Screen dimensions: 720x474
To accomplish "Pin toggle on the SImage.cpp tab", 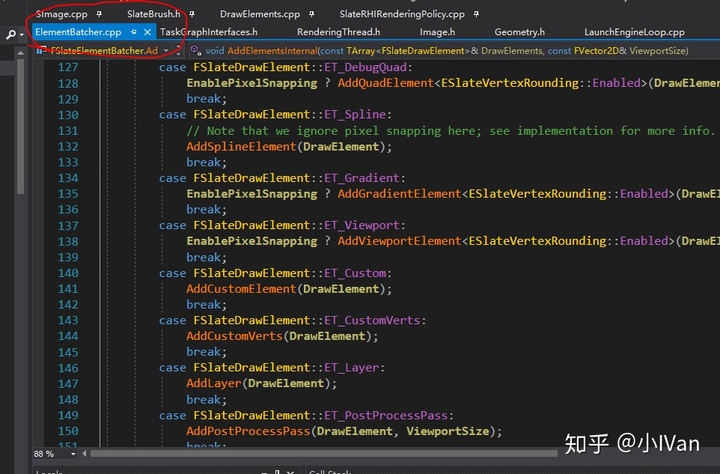I will [99, 14].
